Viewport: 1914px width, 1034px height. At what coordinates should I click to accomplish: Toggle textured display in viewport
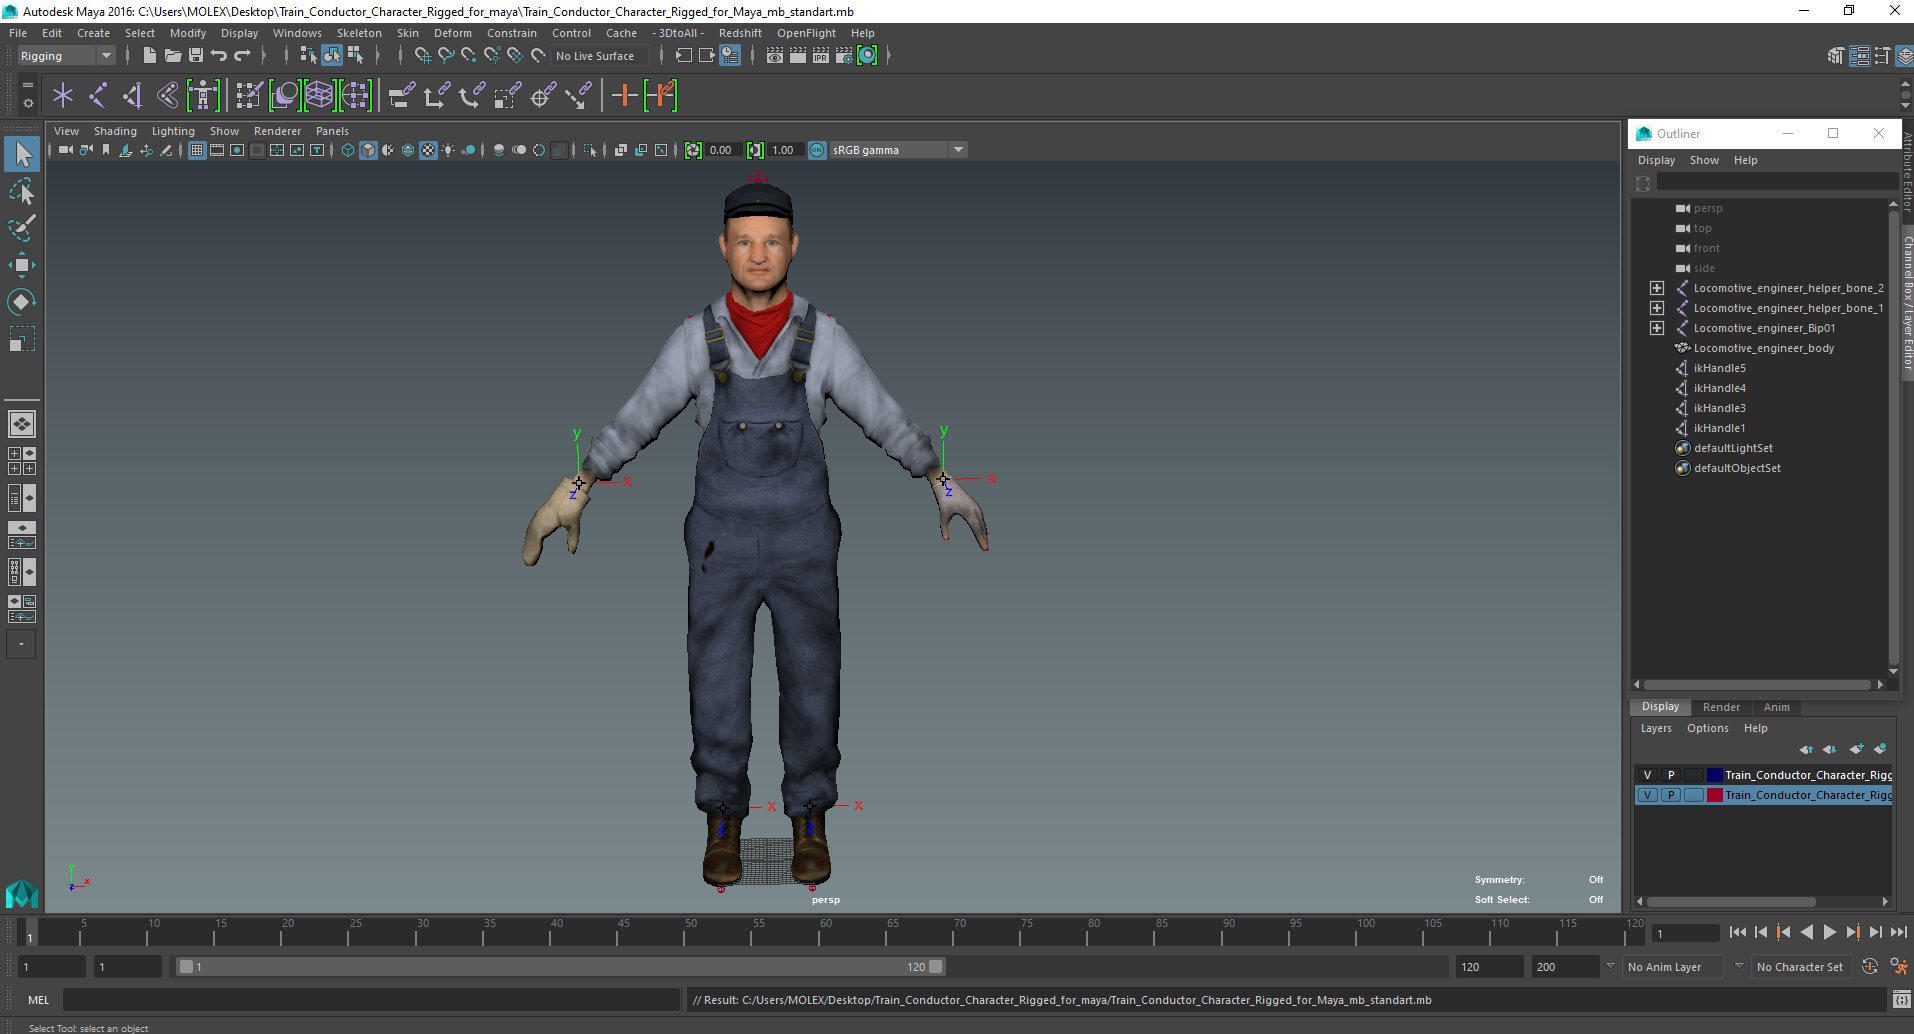coord(428,150)
